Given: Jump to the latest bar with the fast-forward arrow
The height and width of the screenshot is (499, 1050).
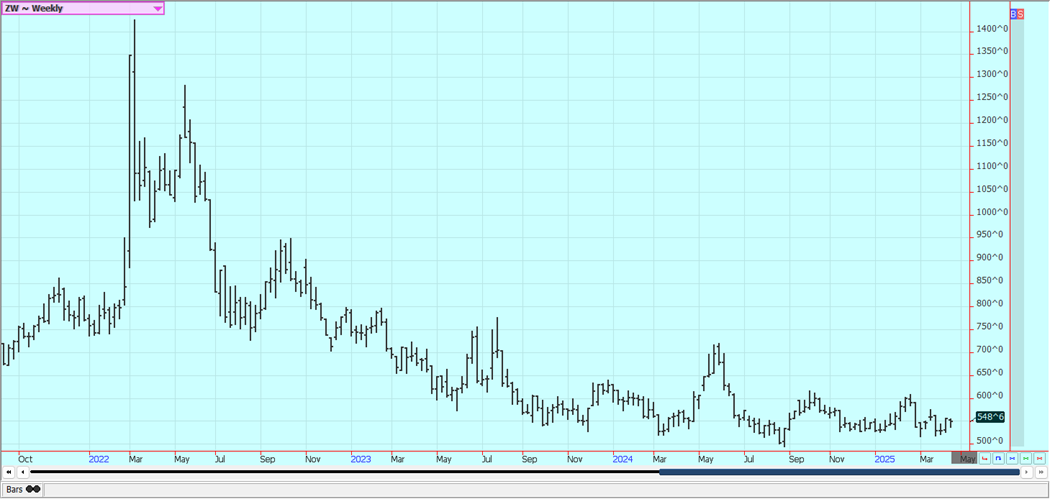Looking at the screenshot, I should point(1040,472).
